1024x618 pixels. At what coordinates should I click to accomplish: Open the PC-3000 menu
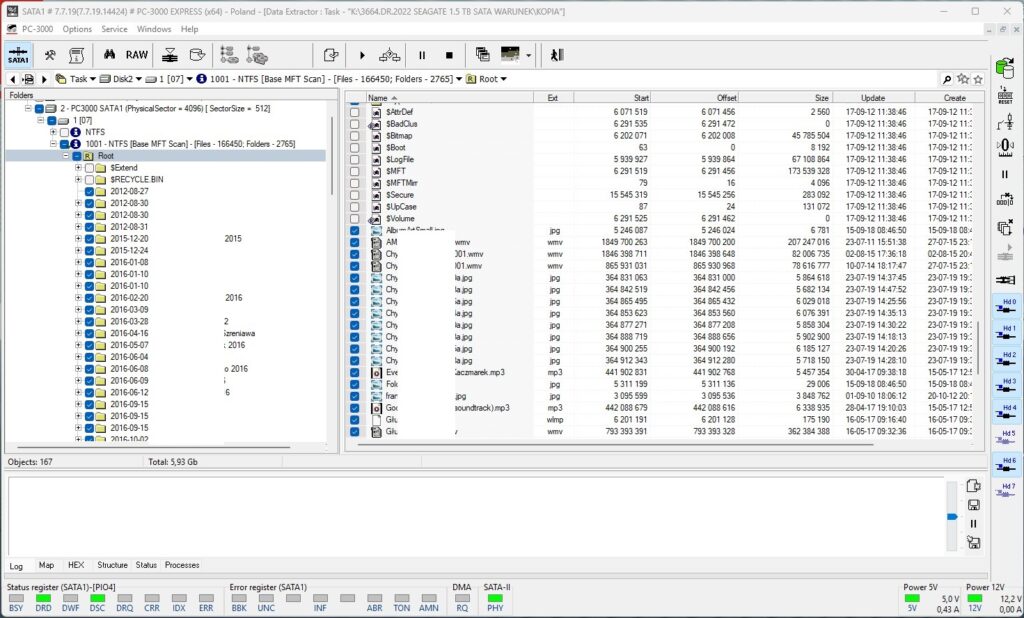point(37,29)
